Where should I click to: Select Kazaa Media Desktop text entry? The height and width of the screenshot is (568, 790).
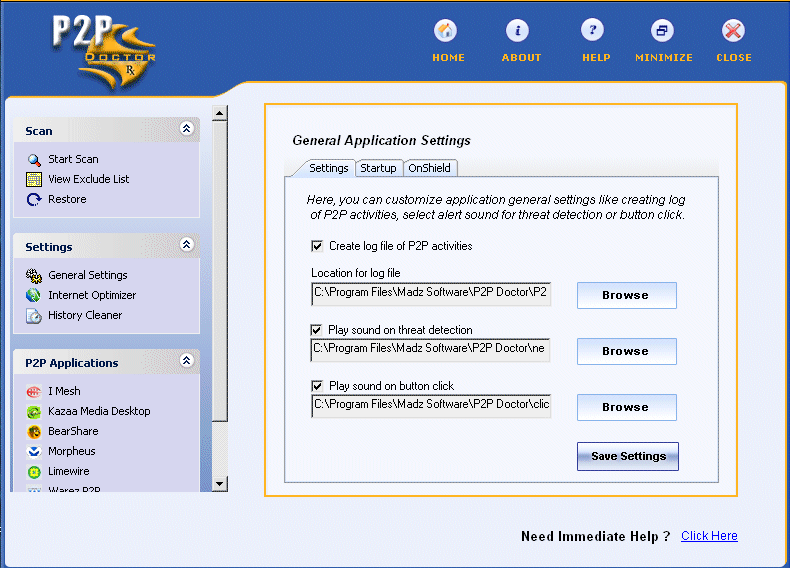click(99, 411)
